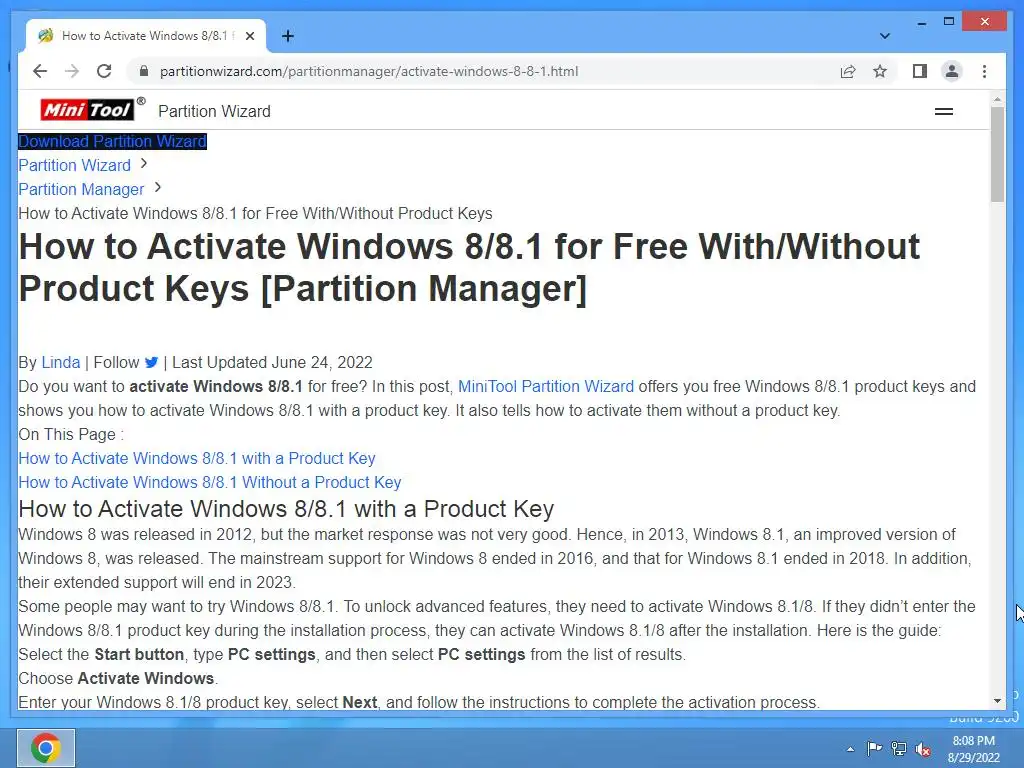Screen dimensions: 1024x768
Task: Click the MiniTool logo
Action: (92, 108)
